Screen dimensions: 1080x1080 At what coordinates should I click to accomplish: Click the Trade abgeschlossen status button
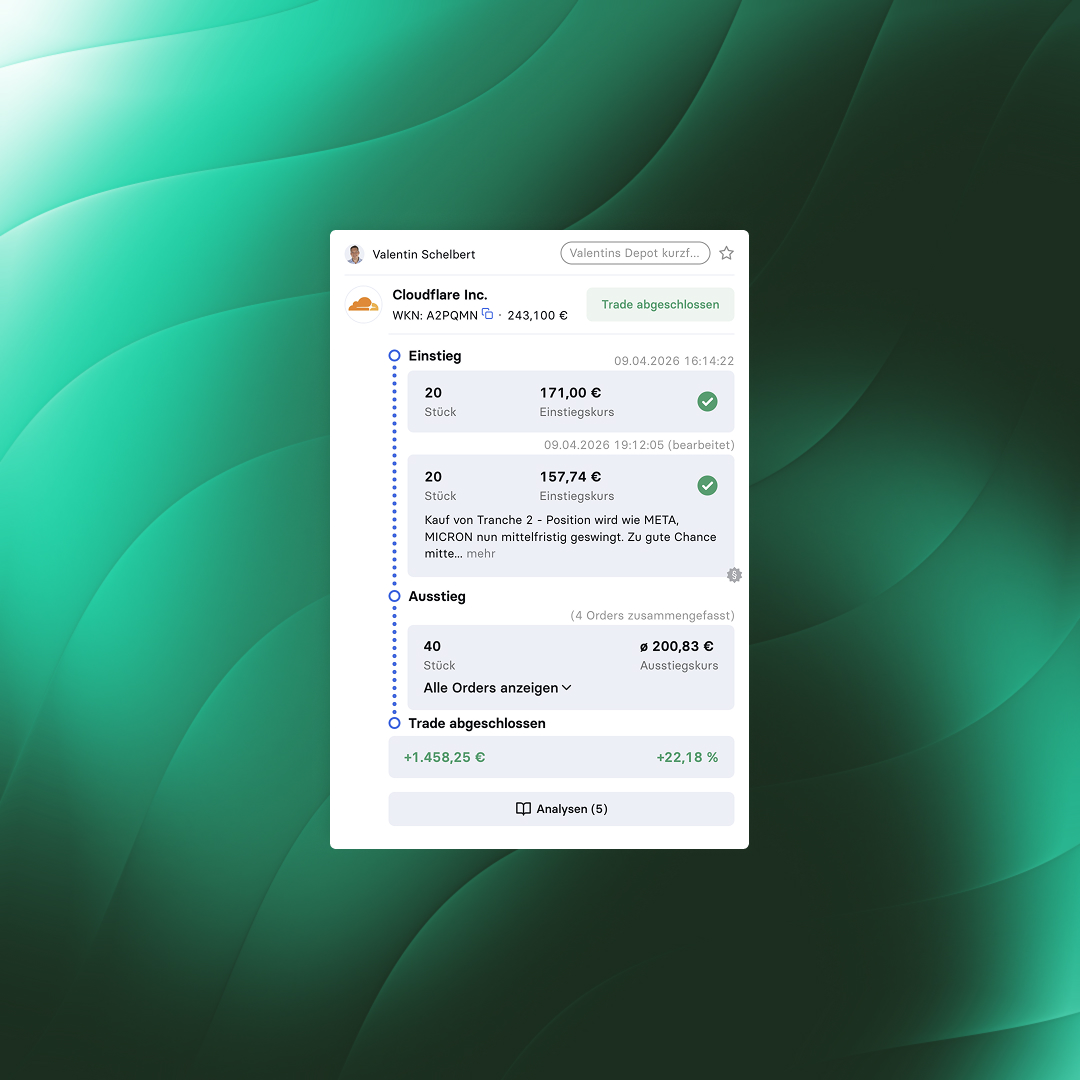[660, 304]
